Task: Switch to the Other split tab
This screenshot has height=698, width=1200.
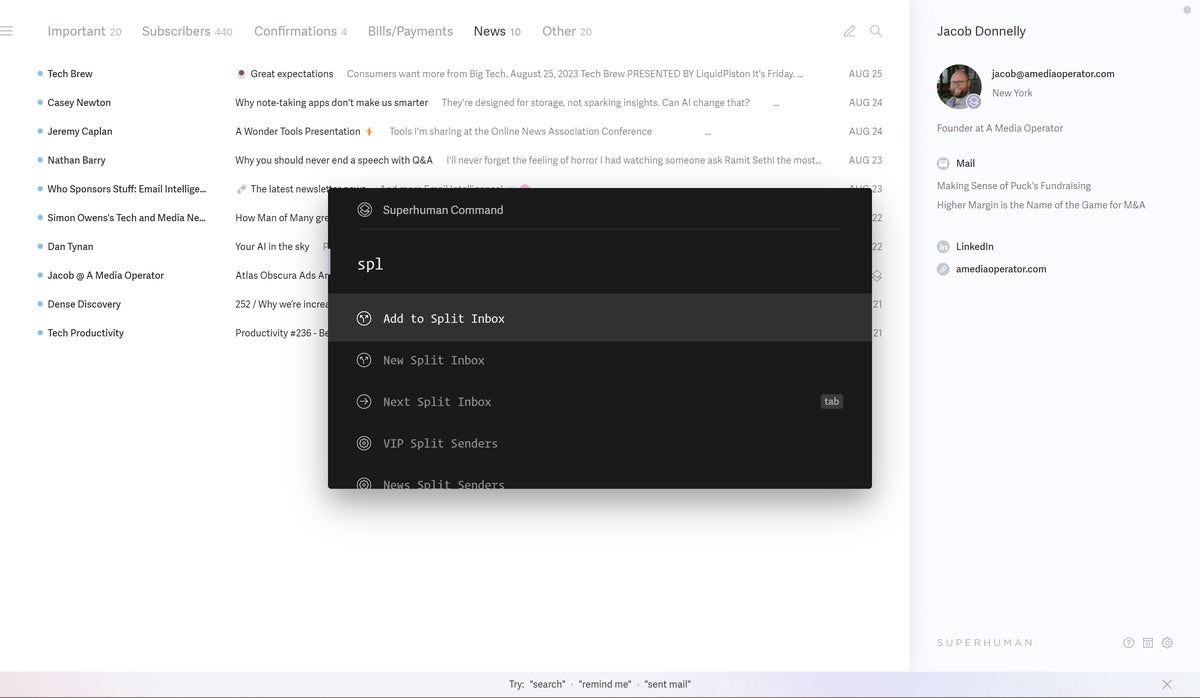Action: [566, 31]
